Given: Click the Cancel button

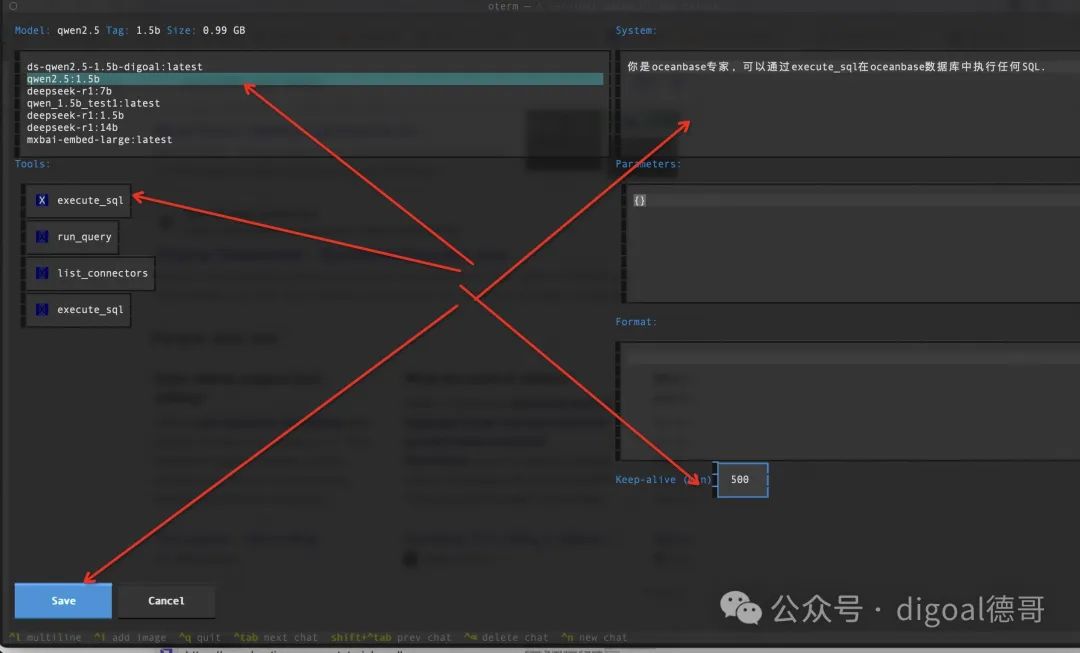Looking at the screenshot, I should (x=166, y=601).
